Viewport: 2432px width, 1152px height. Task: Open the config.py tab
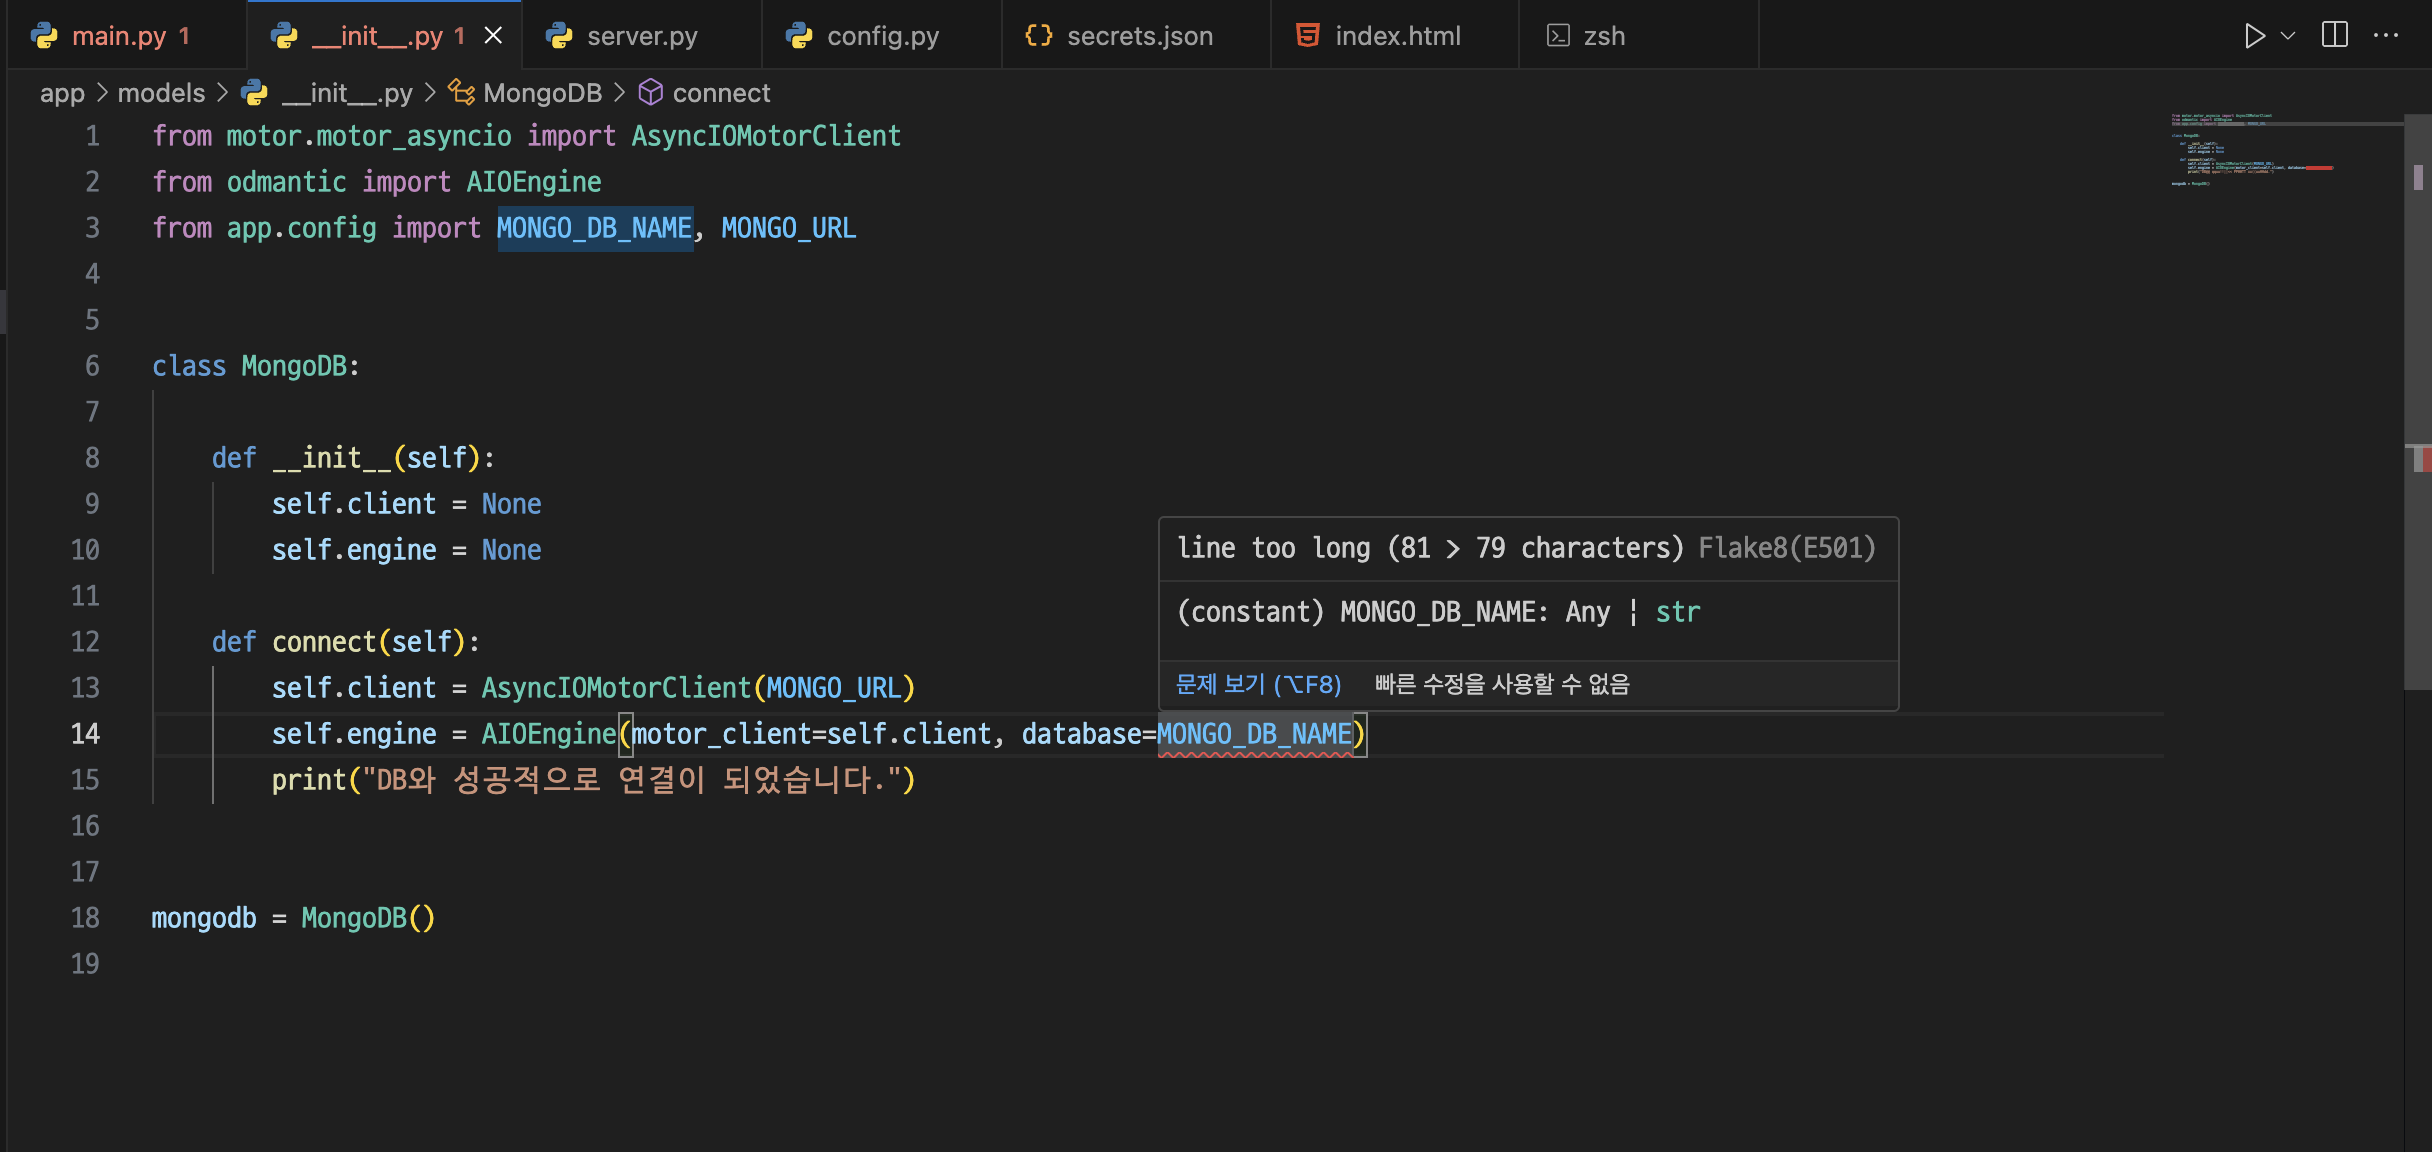click(x=881, y=36)
